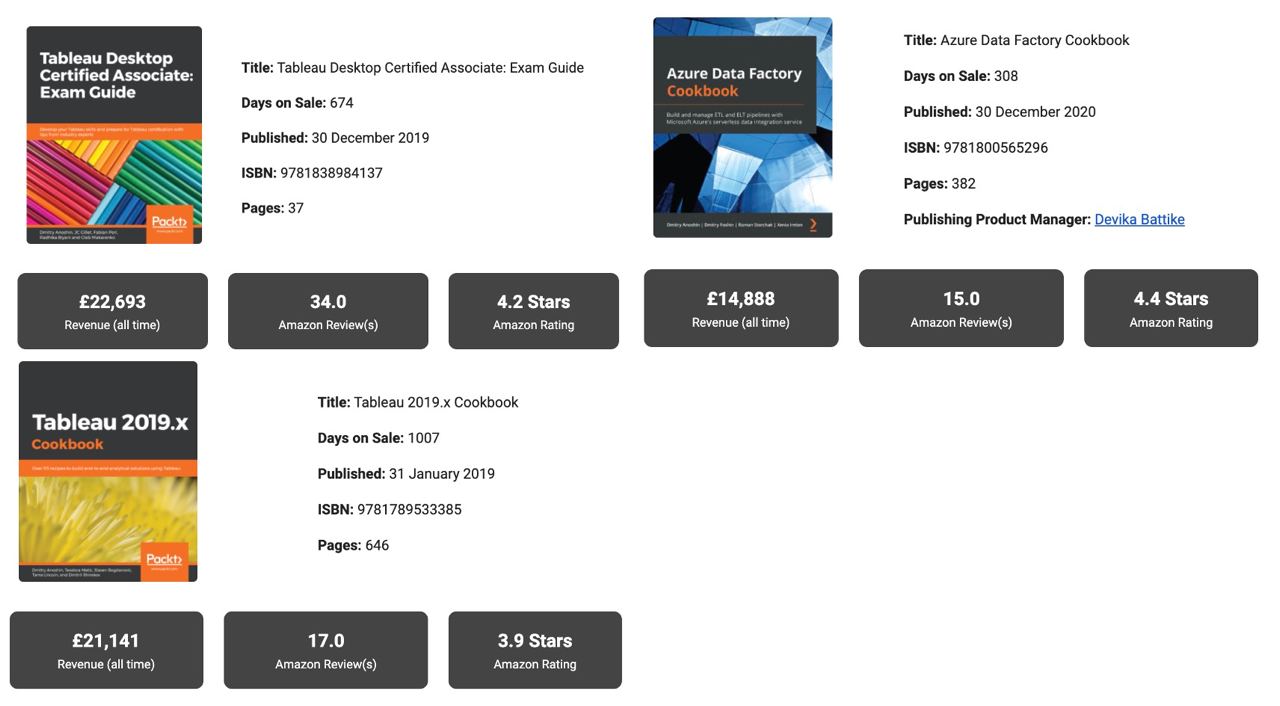Click 'Pages: 37' text
This screenshot has width=1280, height=706.
(272, 208)
